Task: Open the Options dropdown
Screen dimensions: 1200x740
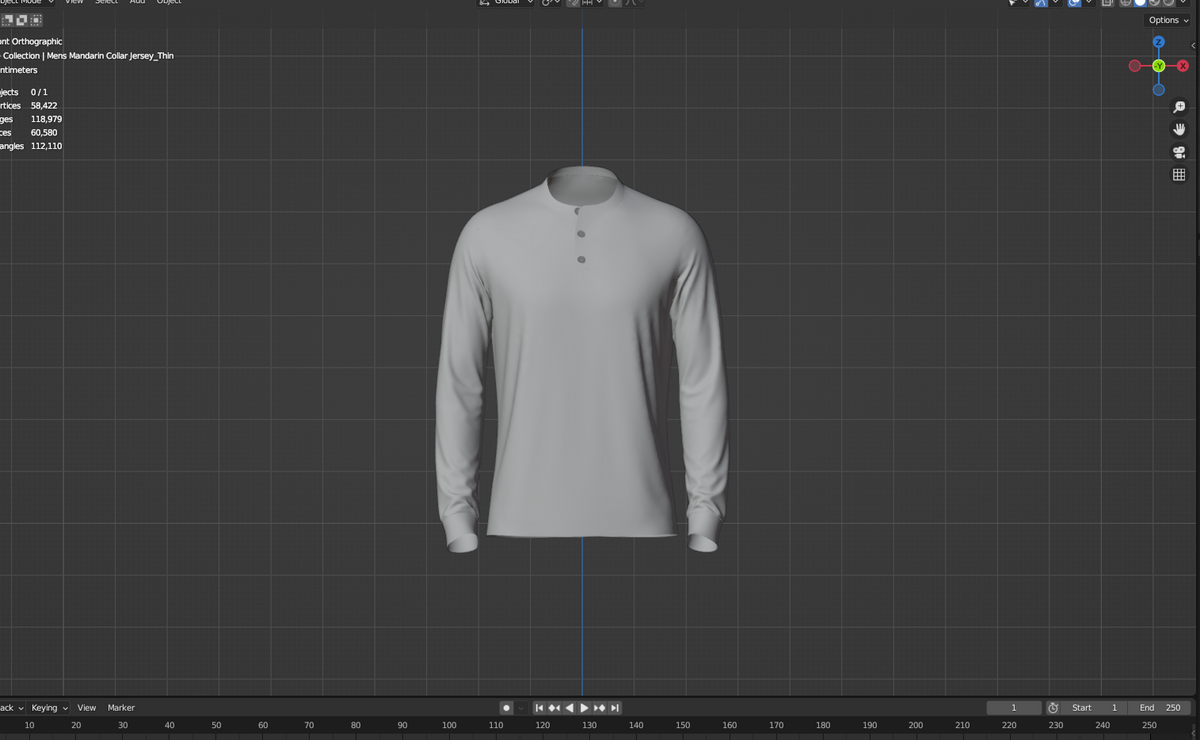Action: pos(1168,20)
